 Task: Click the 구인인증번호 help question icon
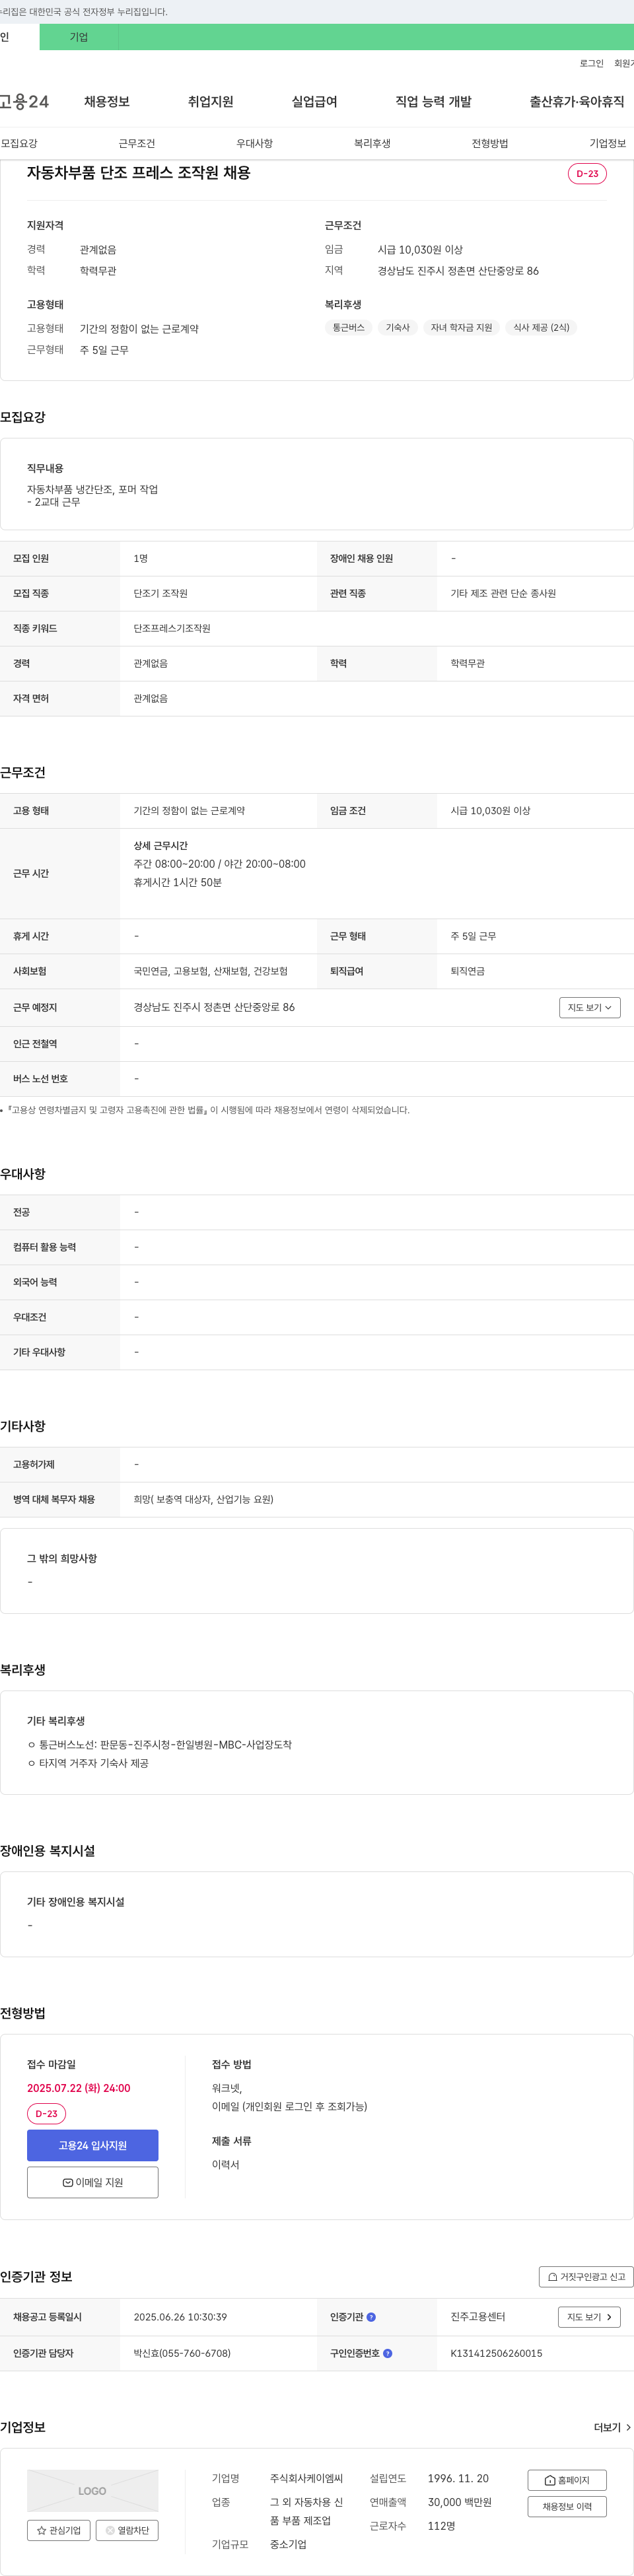[388, 2353]
